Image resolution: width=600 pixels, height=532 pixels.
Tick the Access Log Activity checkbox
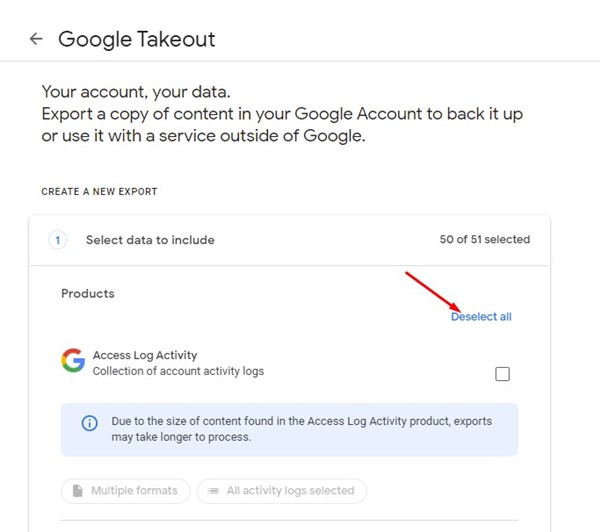pyautogui.click(x=502, y=374)
